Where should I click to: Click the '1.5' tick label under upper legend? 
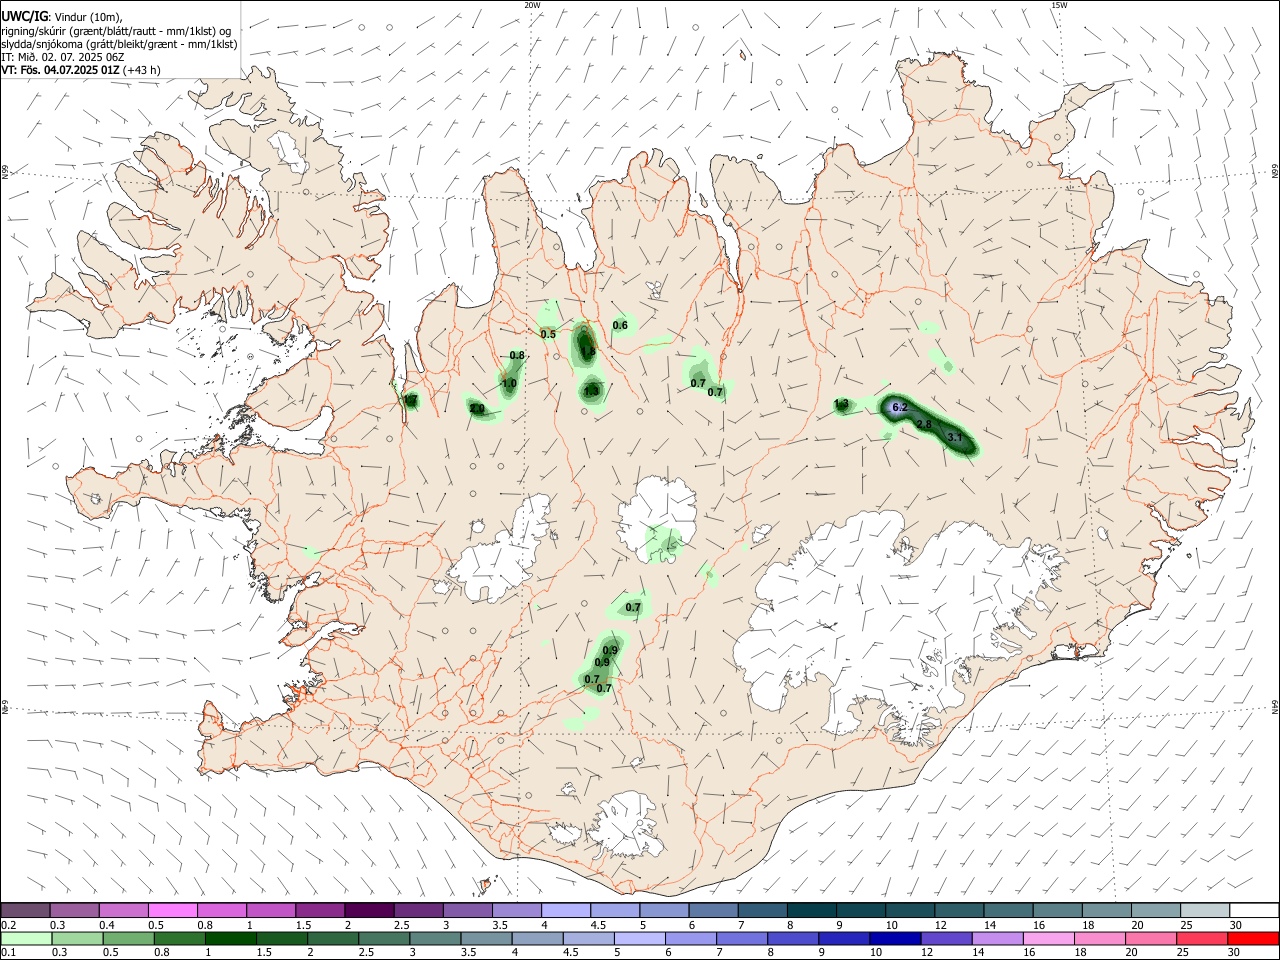302,925
